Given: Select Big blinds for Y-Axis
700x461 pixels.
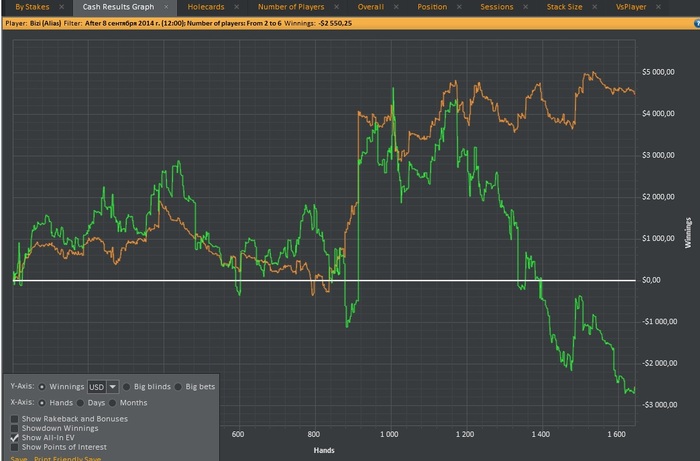Looking at the screenshot, I should click(x=127, y=386).
